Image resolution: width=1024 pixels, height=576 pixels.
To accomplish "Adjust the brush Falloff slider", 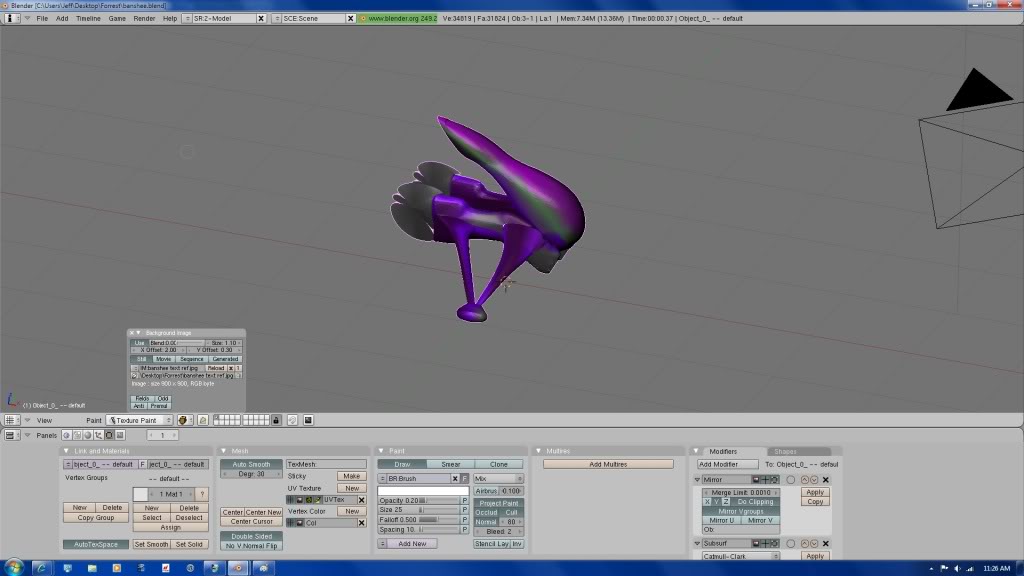I will pyautogui.click(x=419, y=520).
